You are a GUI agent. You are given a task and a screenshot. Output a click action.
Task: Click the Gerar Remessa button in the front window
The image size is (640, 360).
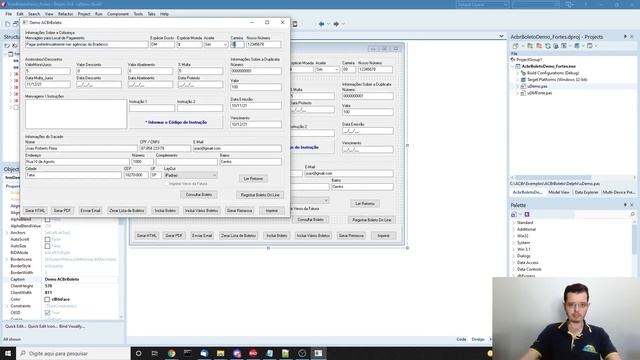coord(239,211)
